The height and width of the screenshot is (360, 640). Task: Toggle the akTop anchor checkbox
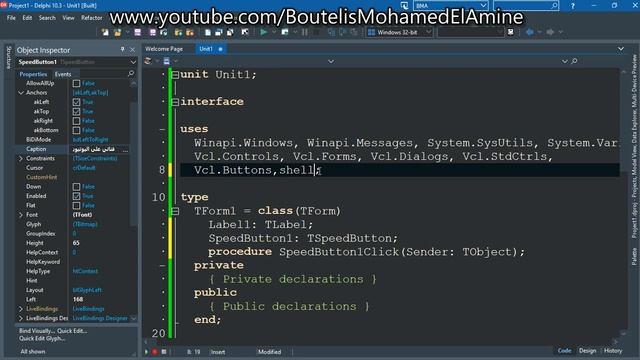[x=76, y=111]
